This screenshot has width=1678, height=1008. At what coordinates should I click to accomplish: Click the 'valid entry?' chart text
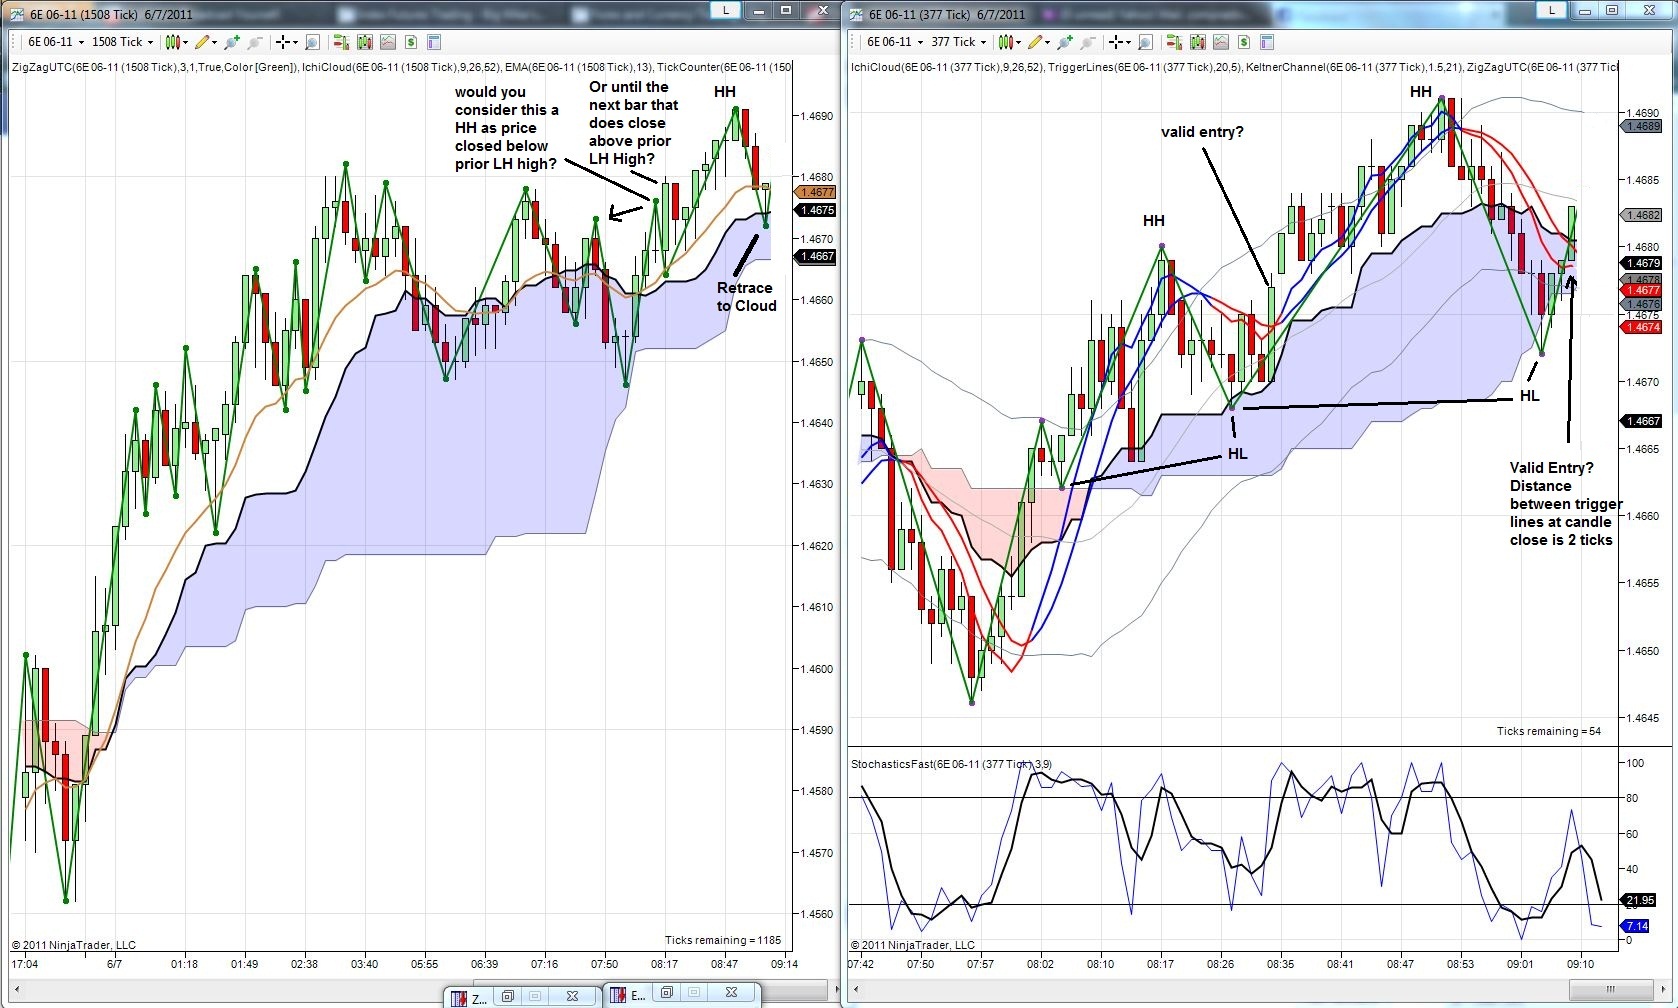[x=1202, y=132]
